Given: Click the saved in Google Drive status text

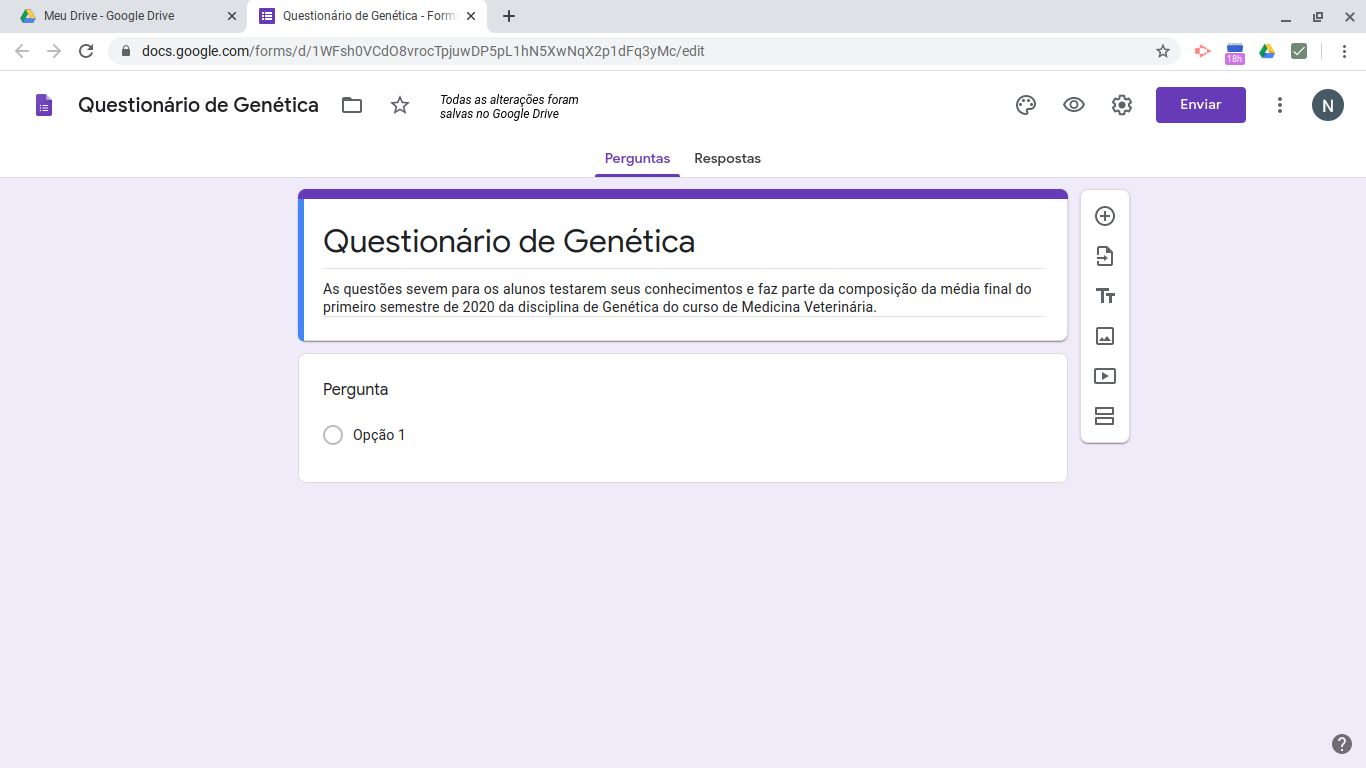Looking at the screenshot, I should pos(509,107).
